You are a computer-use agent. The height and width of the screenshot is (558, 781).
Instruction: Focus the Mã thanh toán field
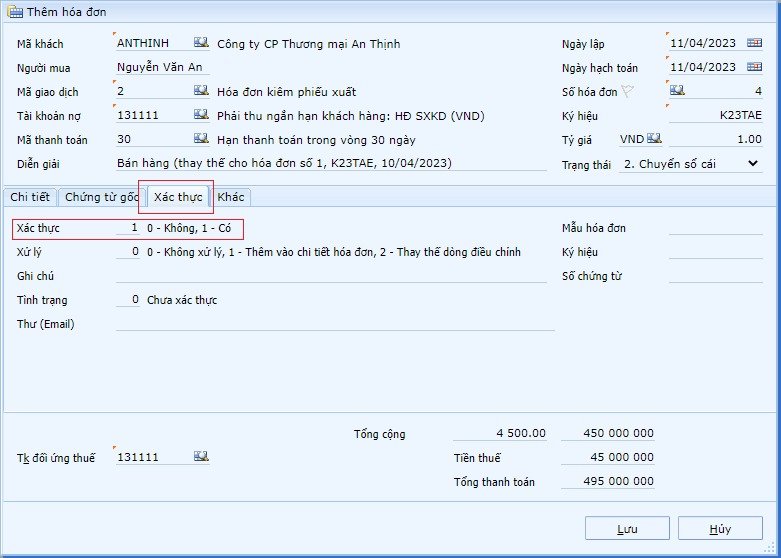coord(154,139)
